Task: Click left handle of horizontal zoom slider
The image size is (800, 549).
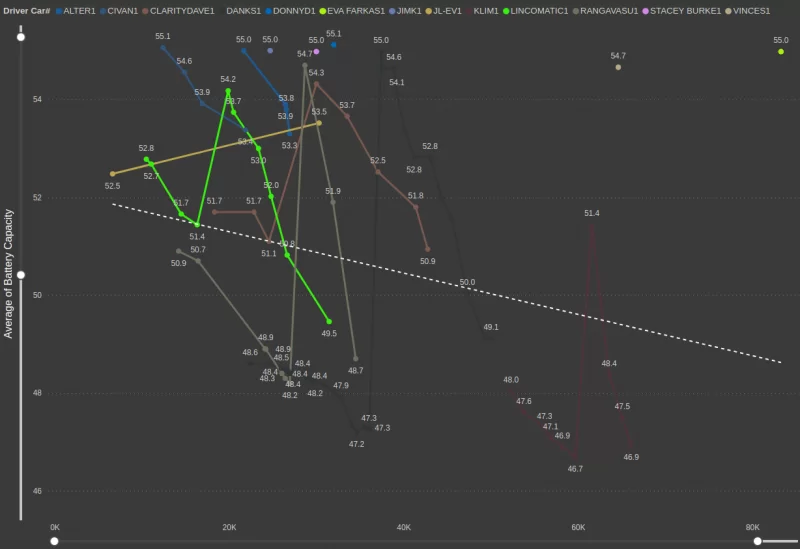Action: point(55,541)
